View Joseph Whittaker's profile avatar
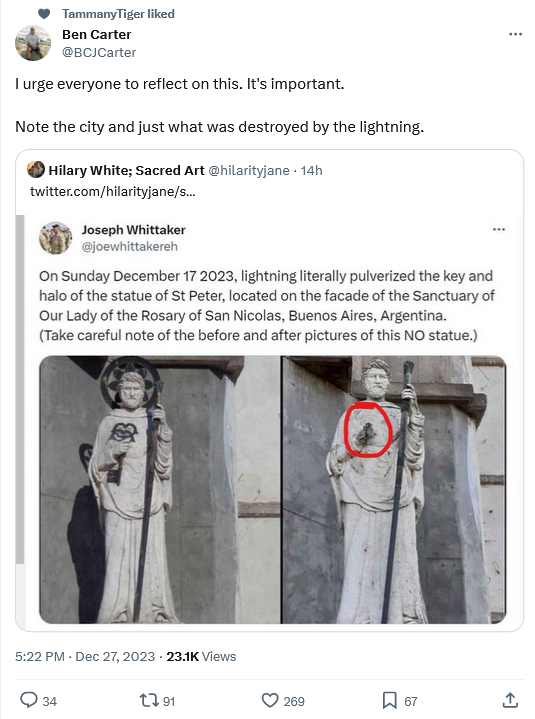This screenshot has height=719, width=535. point(55,238)
